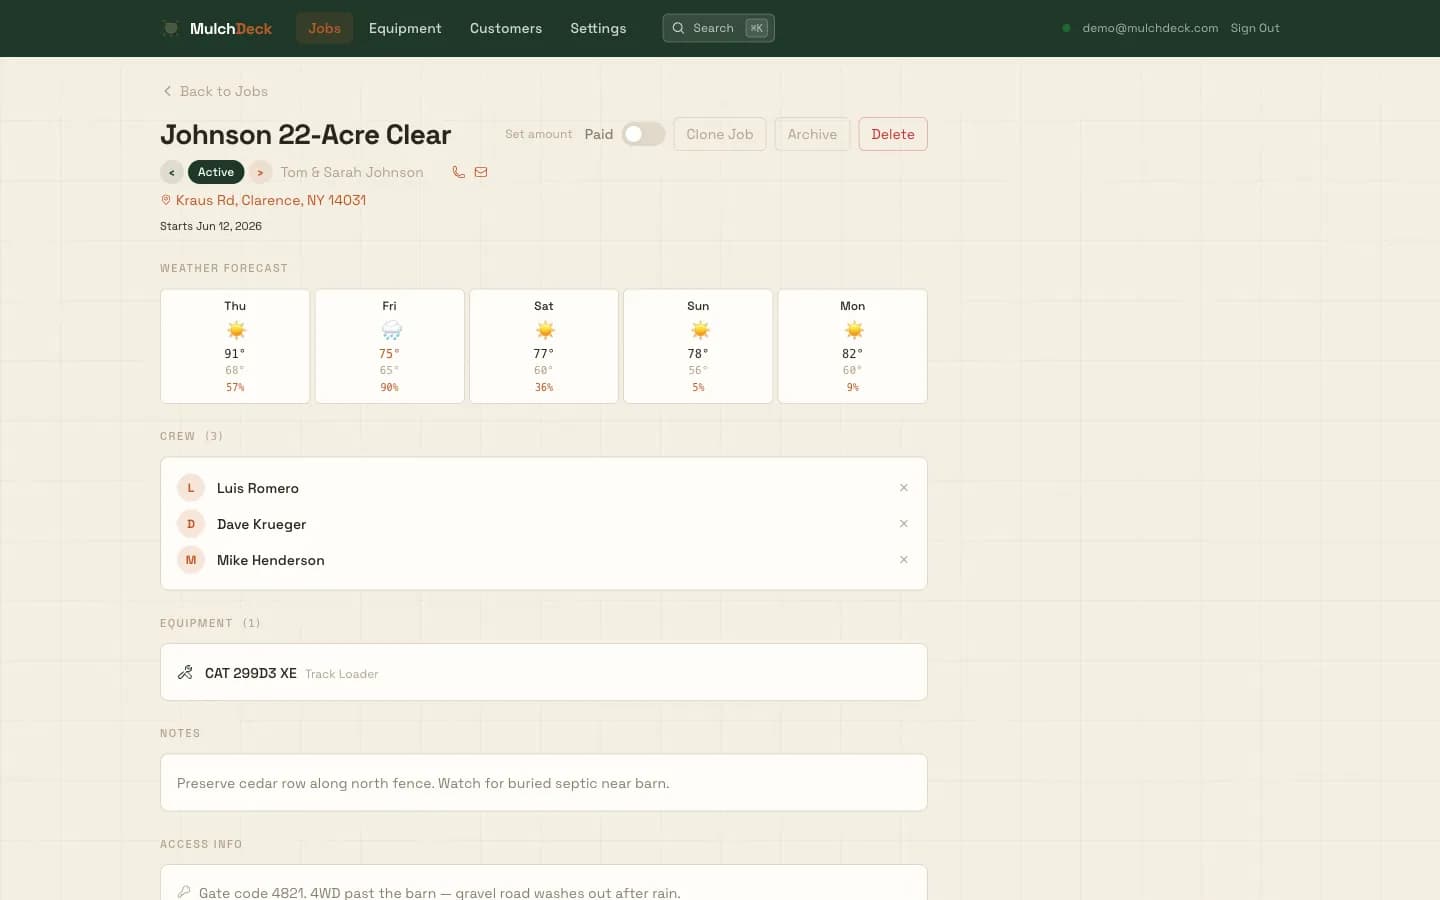Click the search magnifier icon

[678, 28]
